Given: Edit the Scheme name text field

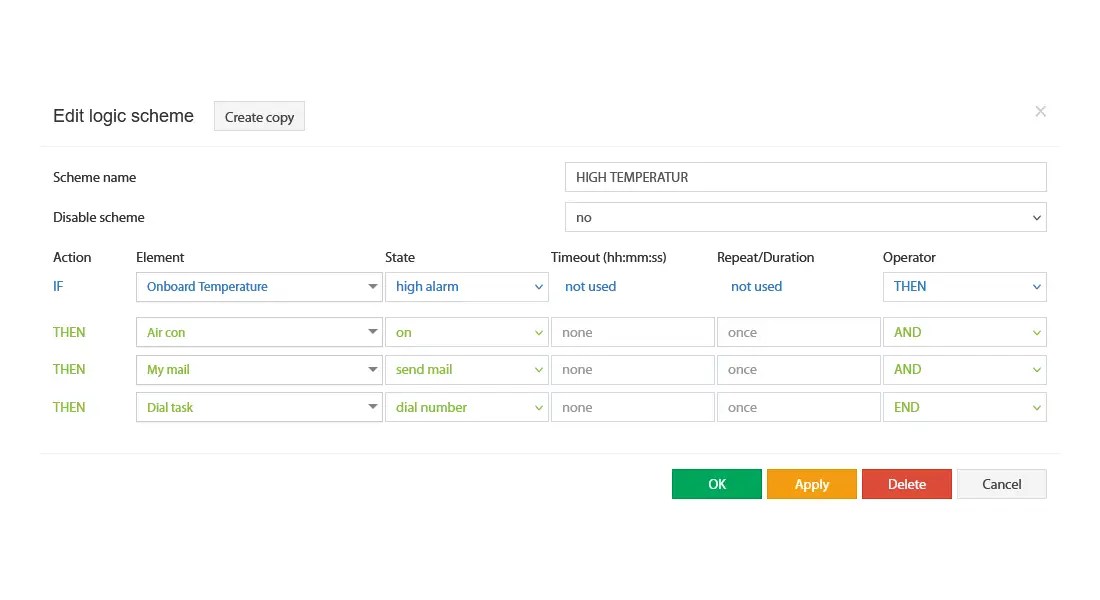Looking at the screenshot, I should click(805, 177).
